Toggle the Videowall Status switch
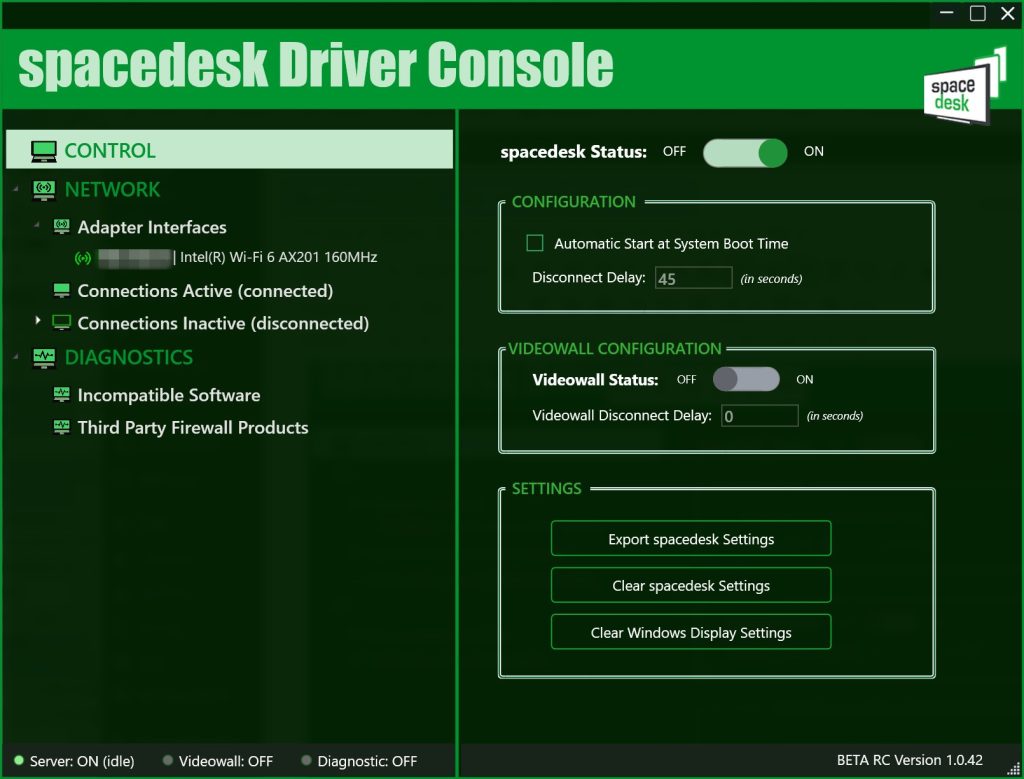This screenshot has height=779, width=1024. pyautogui.click(x=746, y=379)
